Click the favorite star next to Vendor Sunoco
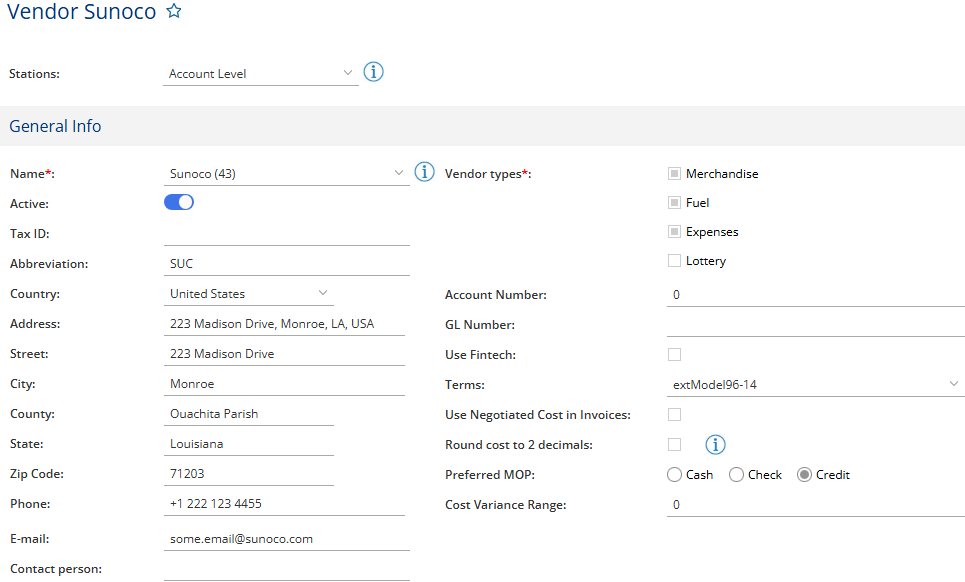This screenshot has width=965, height=582. [174, 12]
